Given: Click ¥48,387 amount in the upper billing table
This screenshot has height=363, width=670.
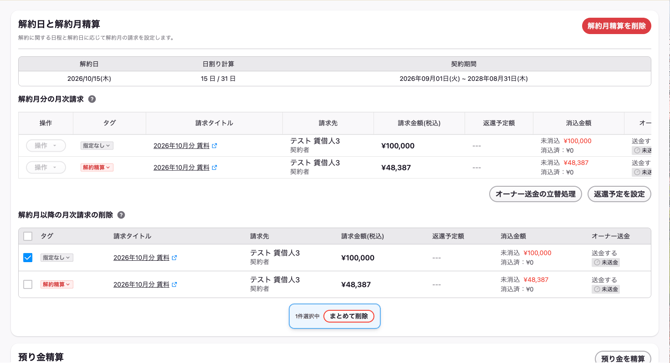Looking at the screenshot, I should click(x=396, y=167).
